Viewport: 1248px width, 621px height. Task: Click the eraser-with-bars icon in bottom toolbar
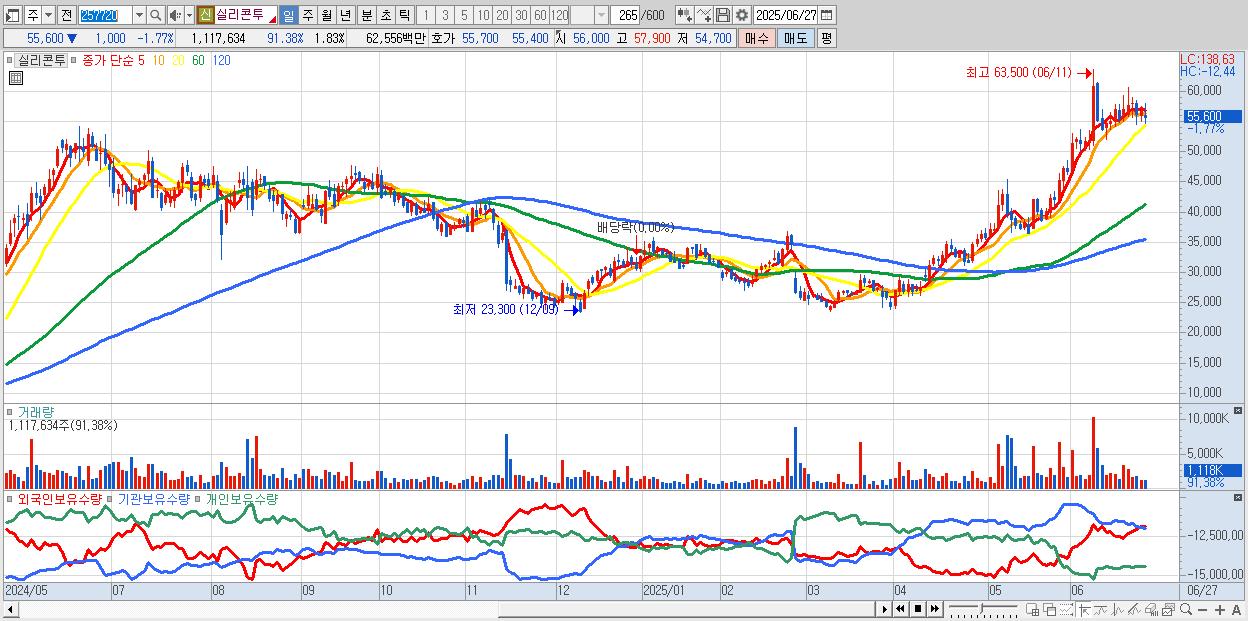[x=1152, y=609]
